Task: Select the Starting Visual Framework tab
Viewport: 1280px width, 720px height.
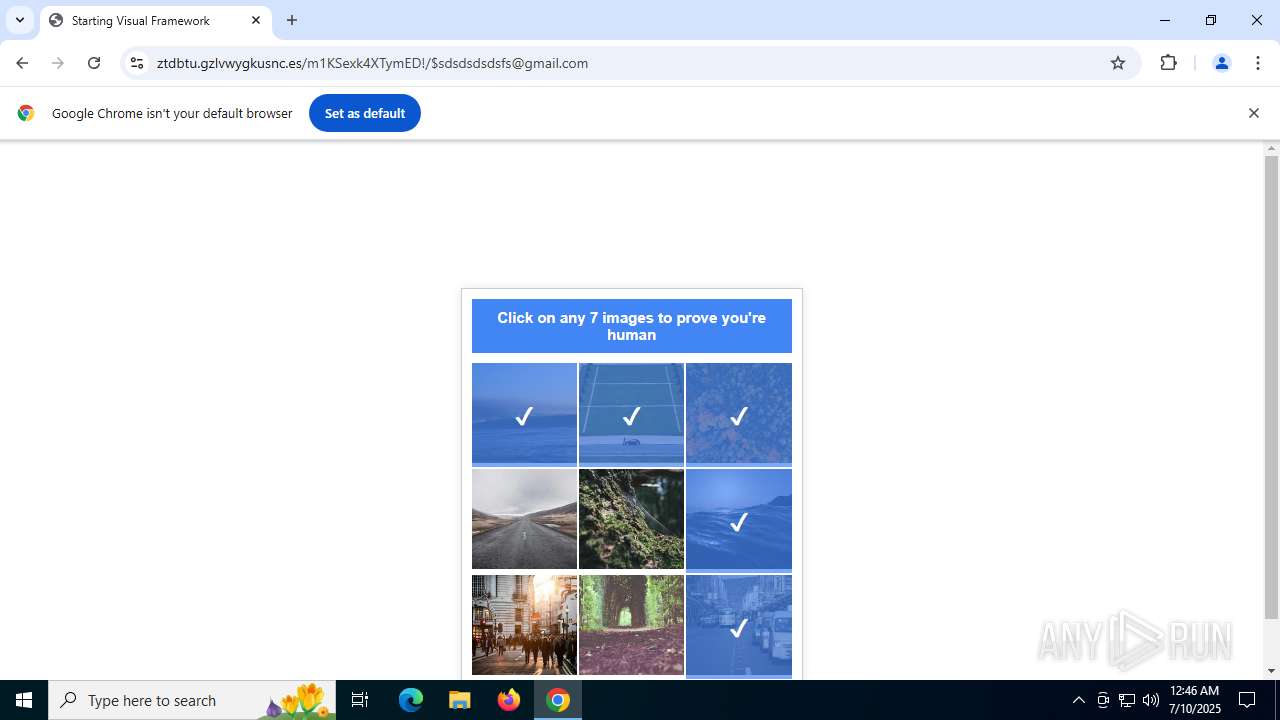Action: 156,20
